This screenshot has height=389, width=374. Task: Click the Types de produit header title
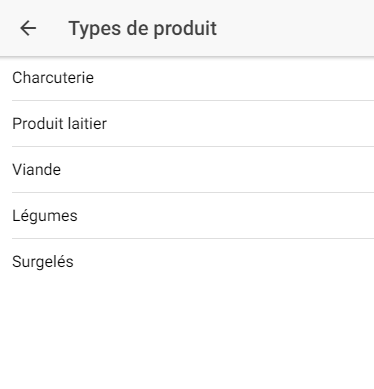point(143,28)
